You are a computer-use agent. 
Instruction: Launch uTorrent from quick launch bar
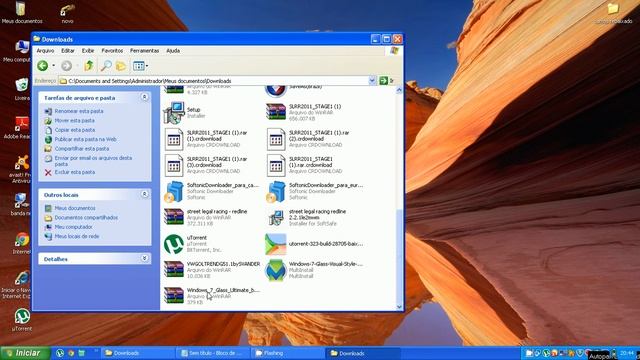pyautogui.click(x=60, y=353)
